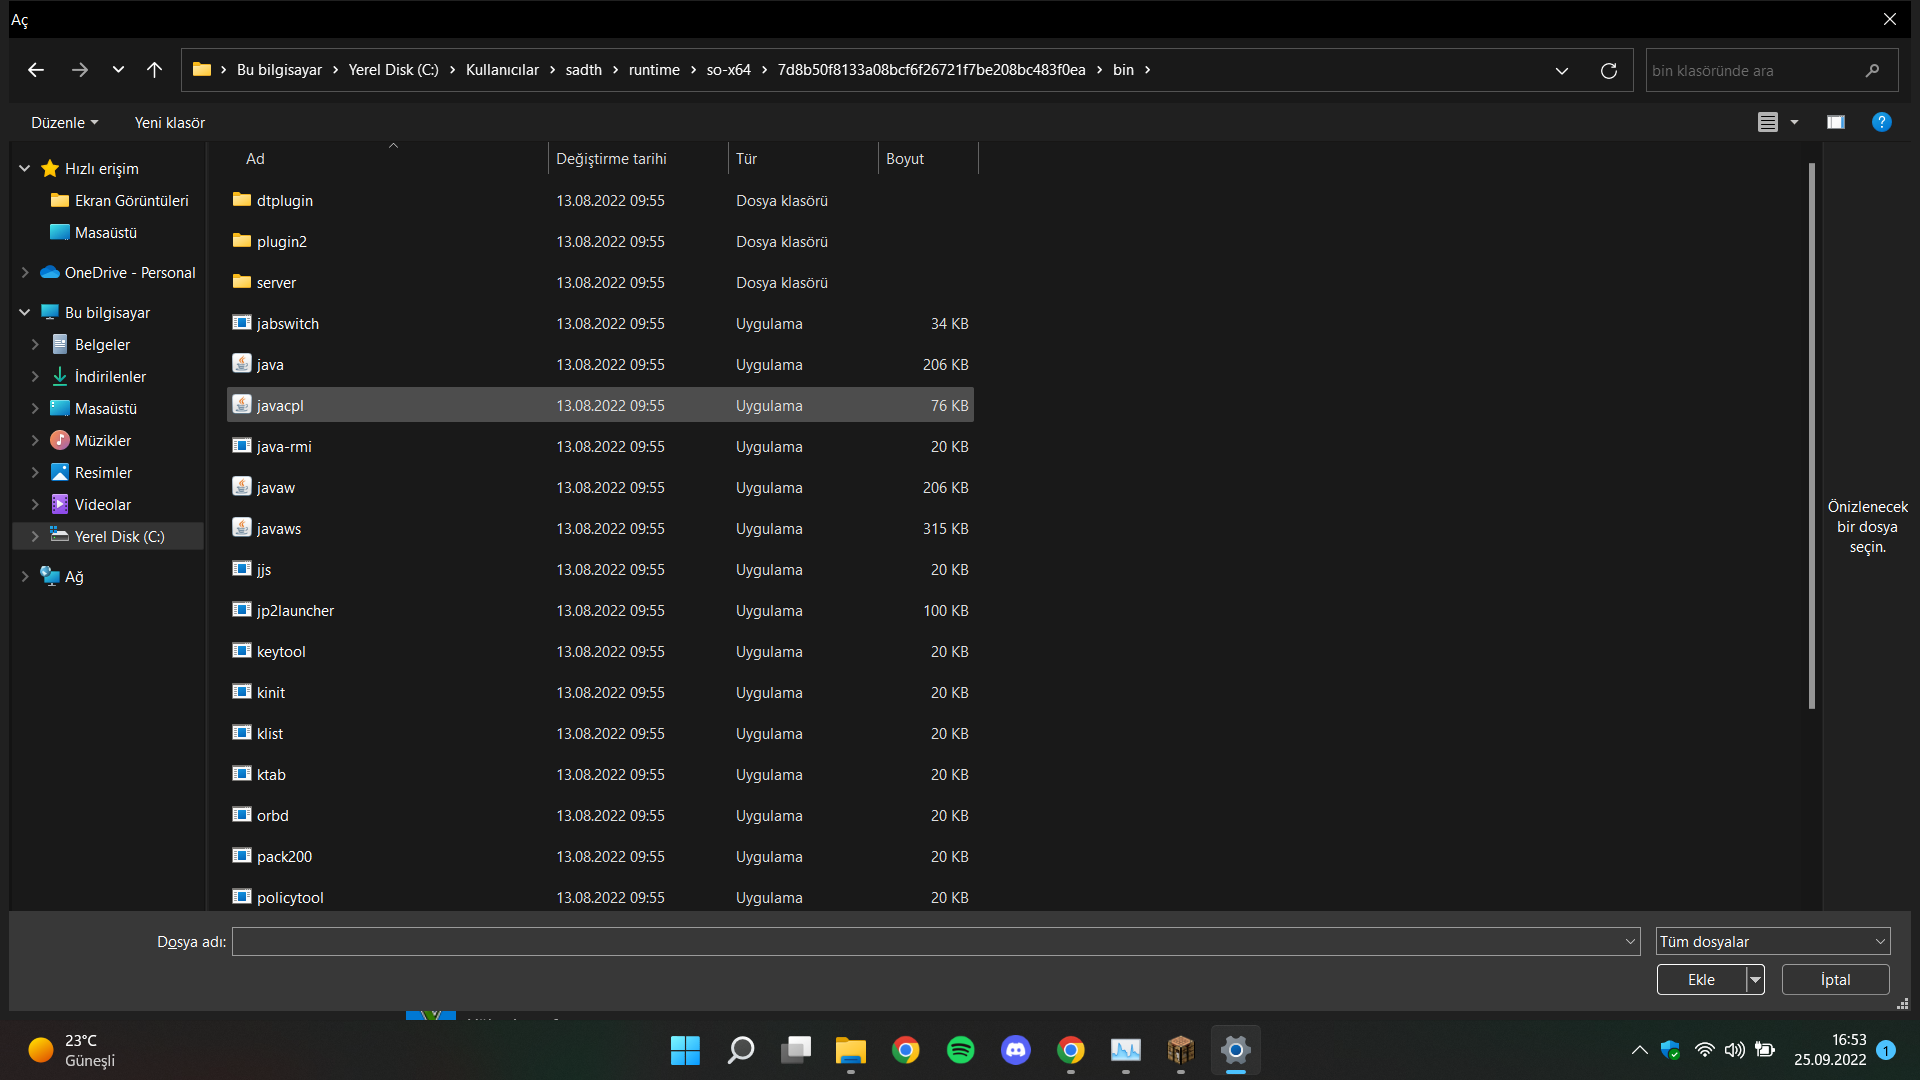Click the Ekle button
Image resolution: width=1920 pixels, height=1080 pixels.
tap(1700, 980)
